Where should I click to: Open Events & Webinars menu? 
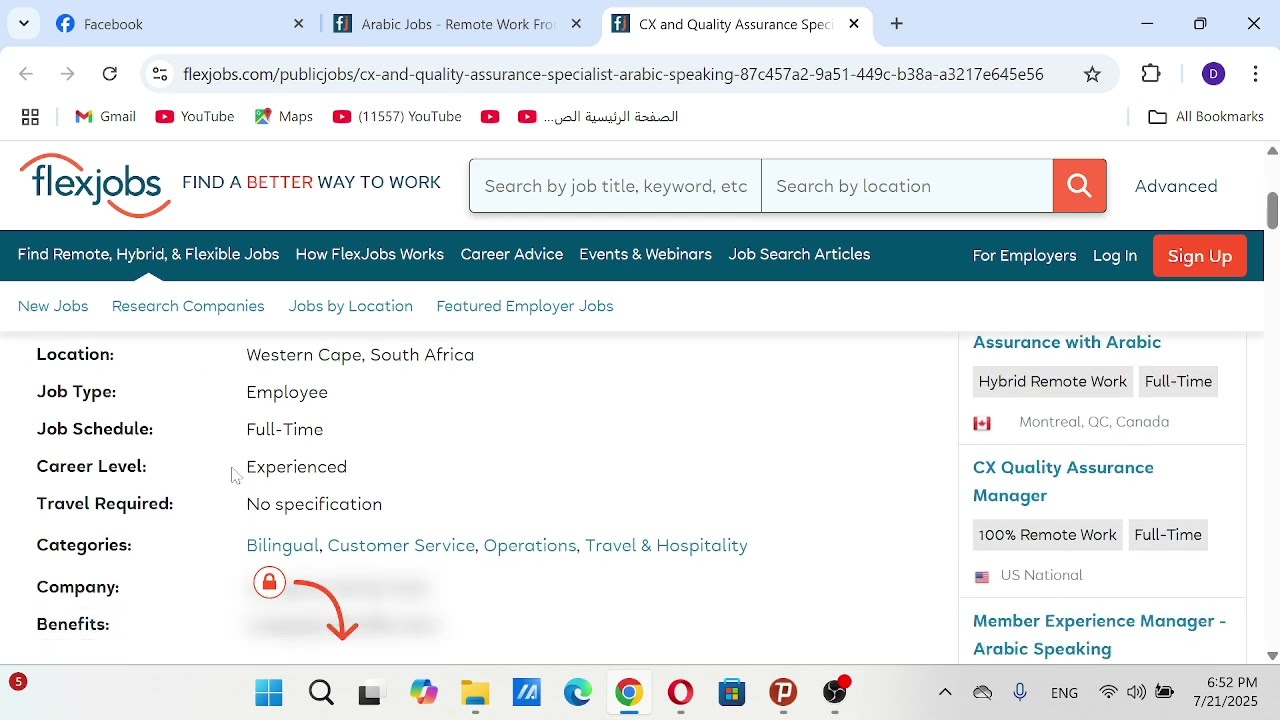point(646,255)
